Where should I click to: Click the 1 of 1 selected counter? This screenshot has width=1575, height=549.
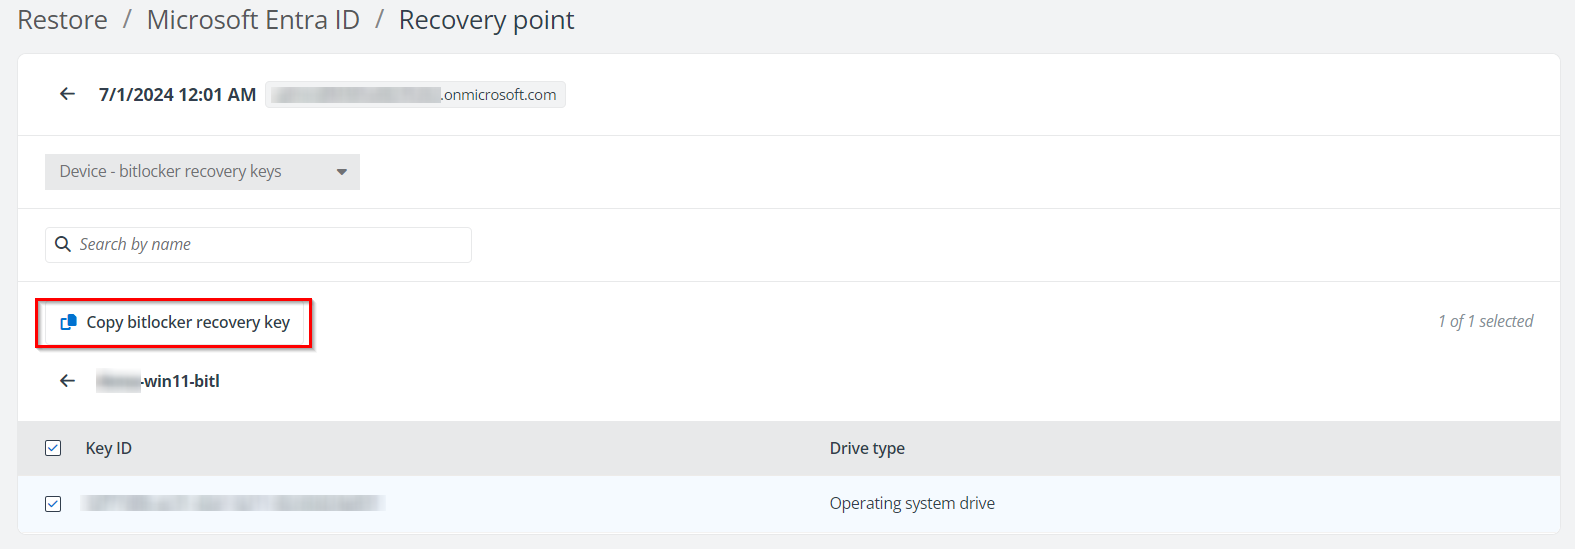click(x=1485, y=321)
